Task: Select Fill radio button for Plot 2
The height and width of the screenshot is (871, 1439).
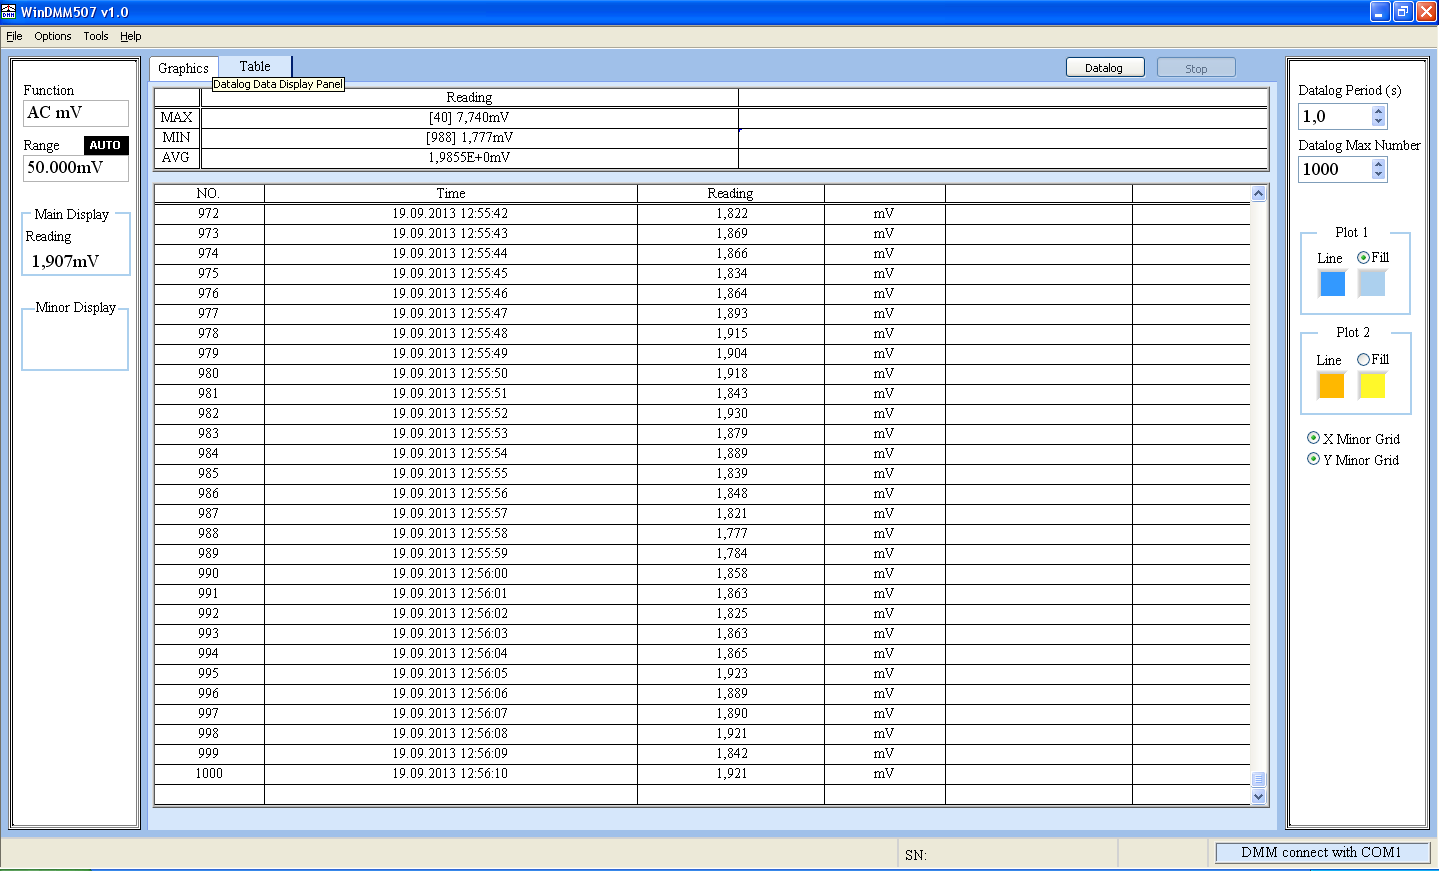Action: [1363, 360]
